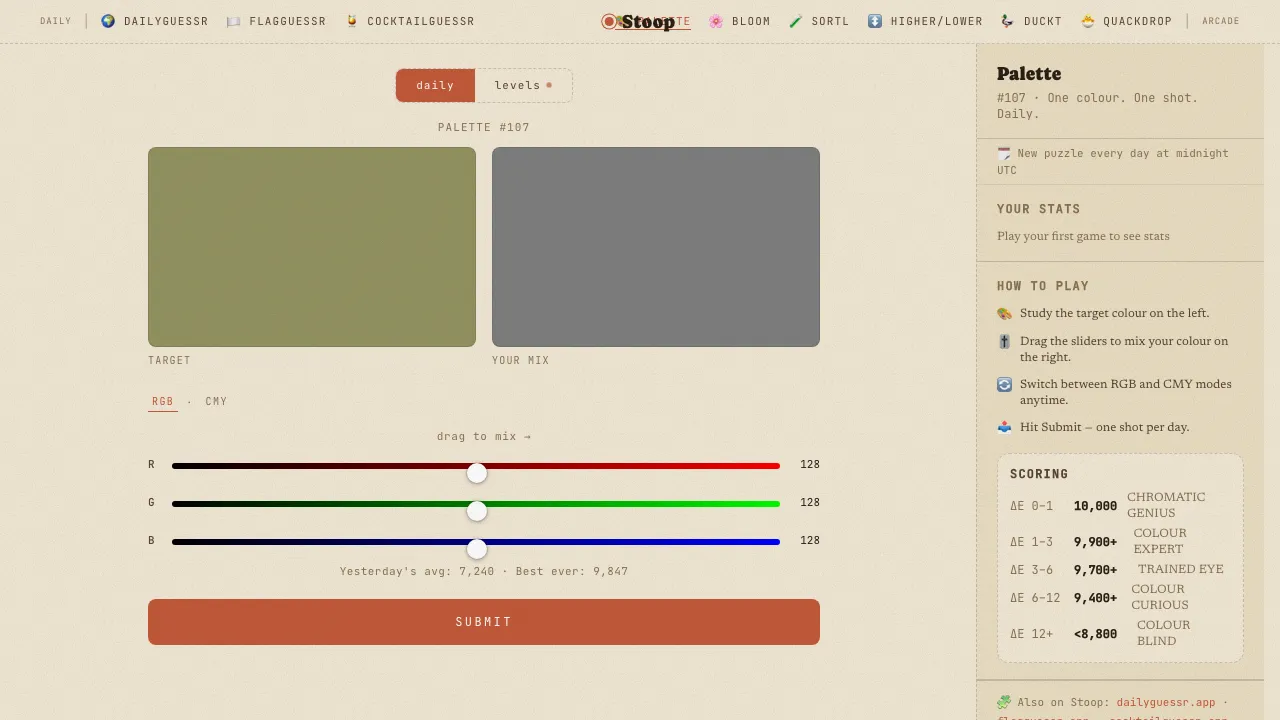Click the Higher/Lower arrow icon
This screenshot has height=720, width=1280.
click(875, 21)
